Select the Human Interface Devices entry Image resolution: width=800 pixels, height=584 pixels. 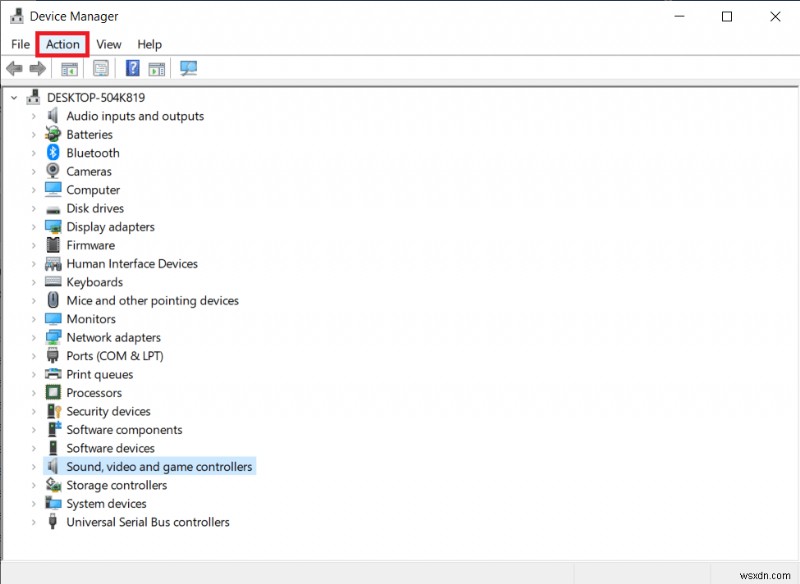pyautogui.click(x=129, y=263)
